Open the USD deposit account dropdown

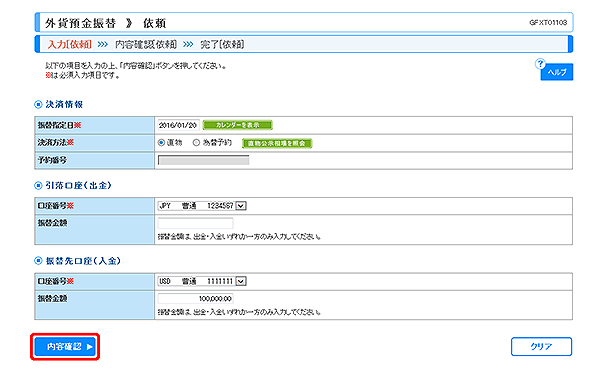pos(202,281)
